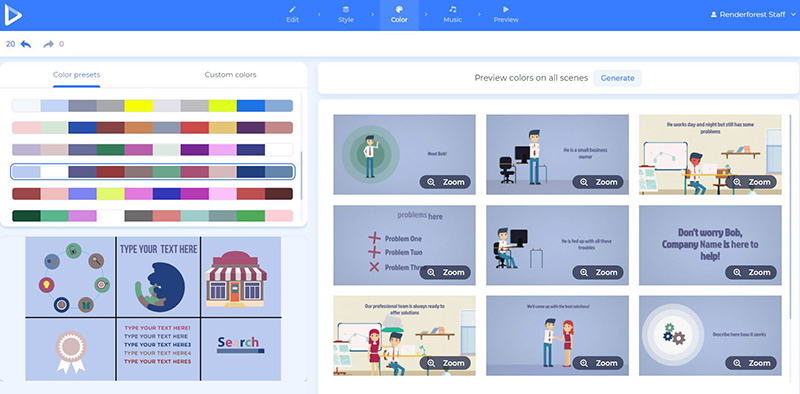The width and height of the screenshot is (800, 394).
Task: Open the 'Don't worry Bob' scene thumbnail
Action: 710,245
